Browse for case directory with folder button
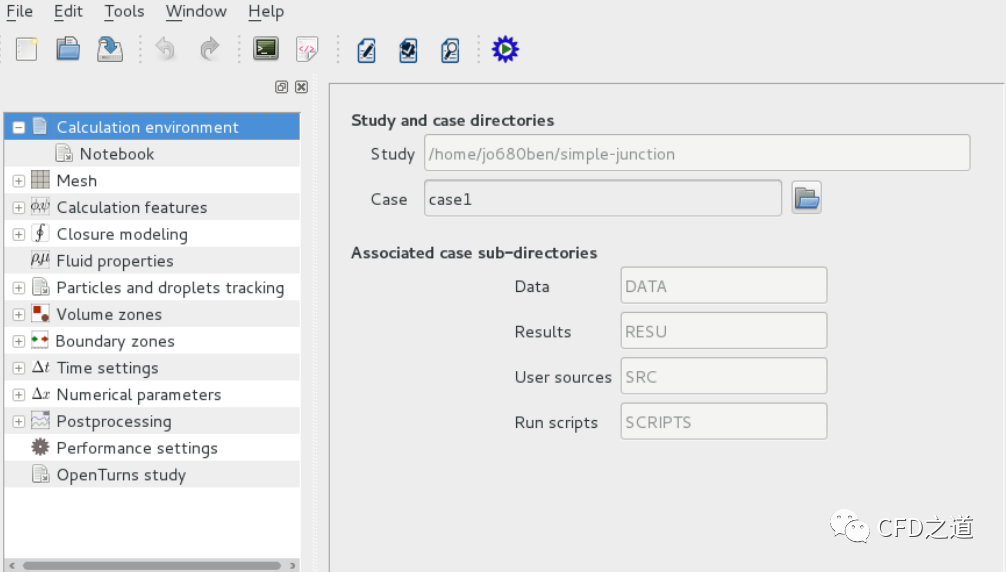The width and height of the screenshot is (1006, 572). (806, 198)
